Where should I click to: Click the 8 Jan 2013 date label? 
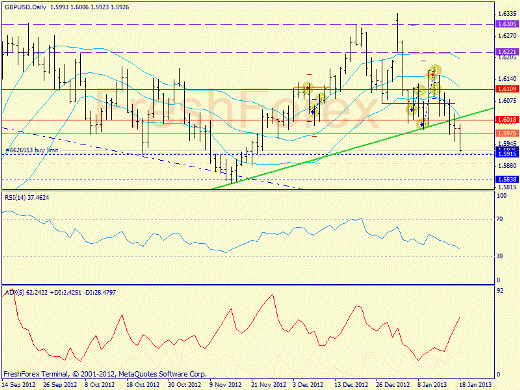coord(433,384)
